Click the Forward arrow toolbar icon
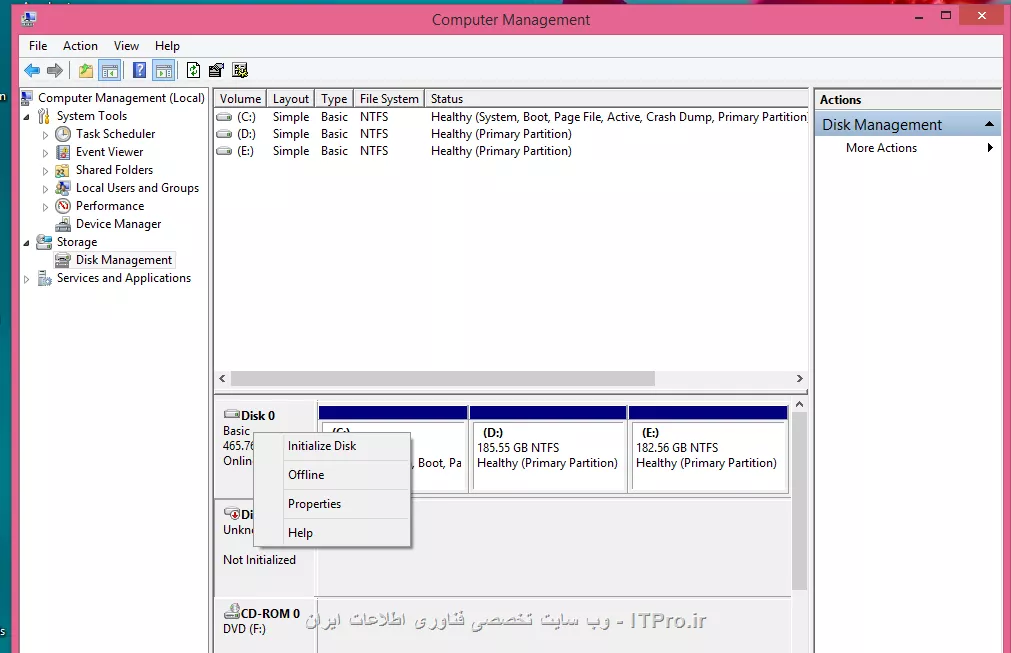Image resolution: width=1011 pixels, height=653 pixels. [55, 70]
